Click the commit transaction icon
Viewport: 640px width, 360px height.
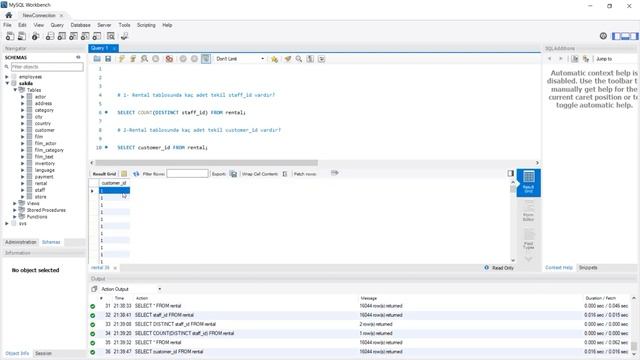(183, 59)
